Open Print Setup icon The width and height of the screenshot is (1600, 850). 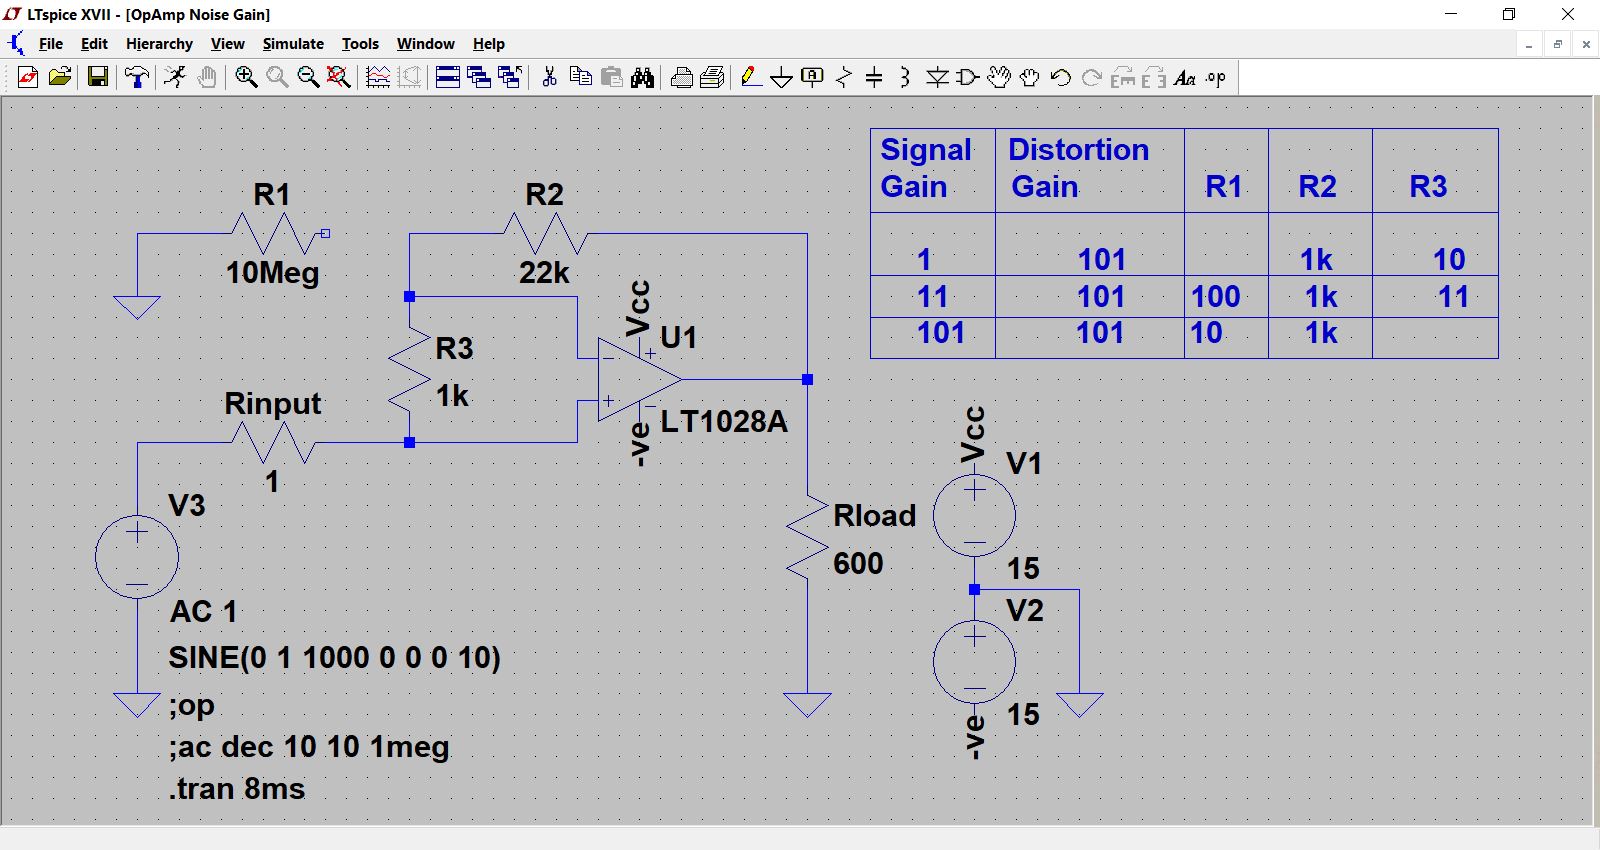click(713, 77)
